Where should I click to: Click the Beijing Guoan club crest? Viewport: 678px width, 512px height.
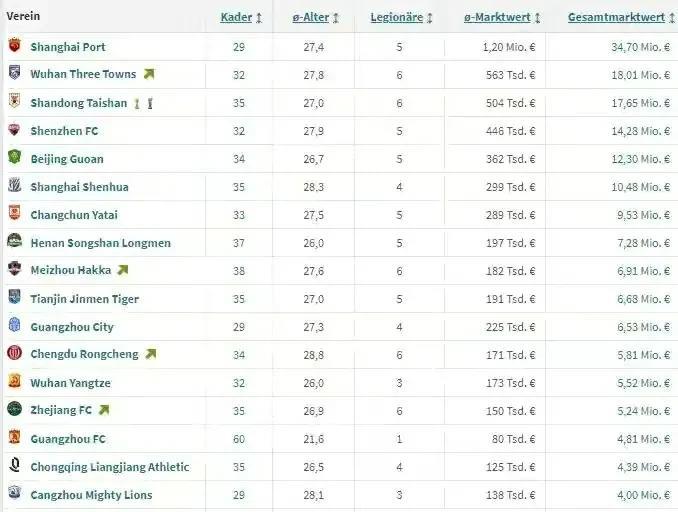point(14,157)
